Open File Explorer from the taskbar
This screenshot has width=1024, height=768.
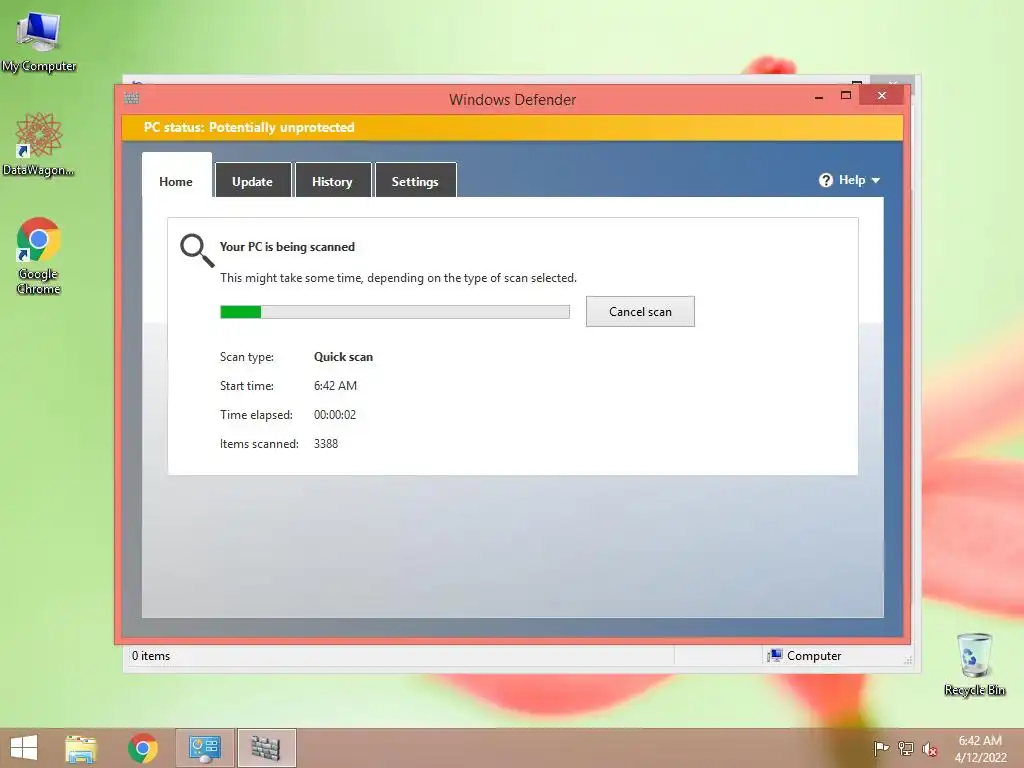(x=81, y=748)
